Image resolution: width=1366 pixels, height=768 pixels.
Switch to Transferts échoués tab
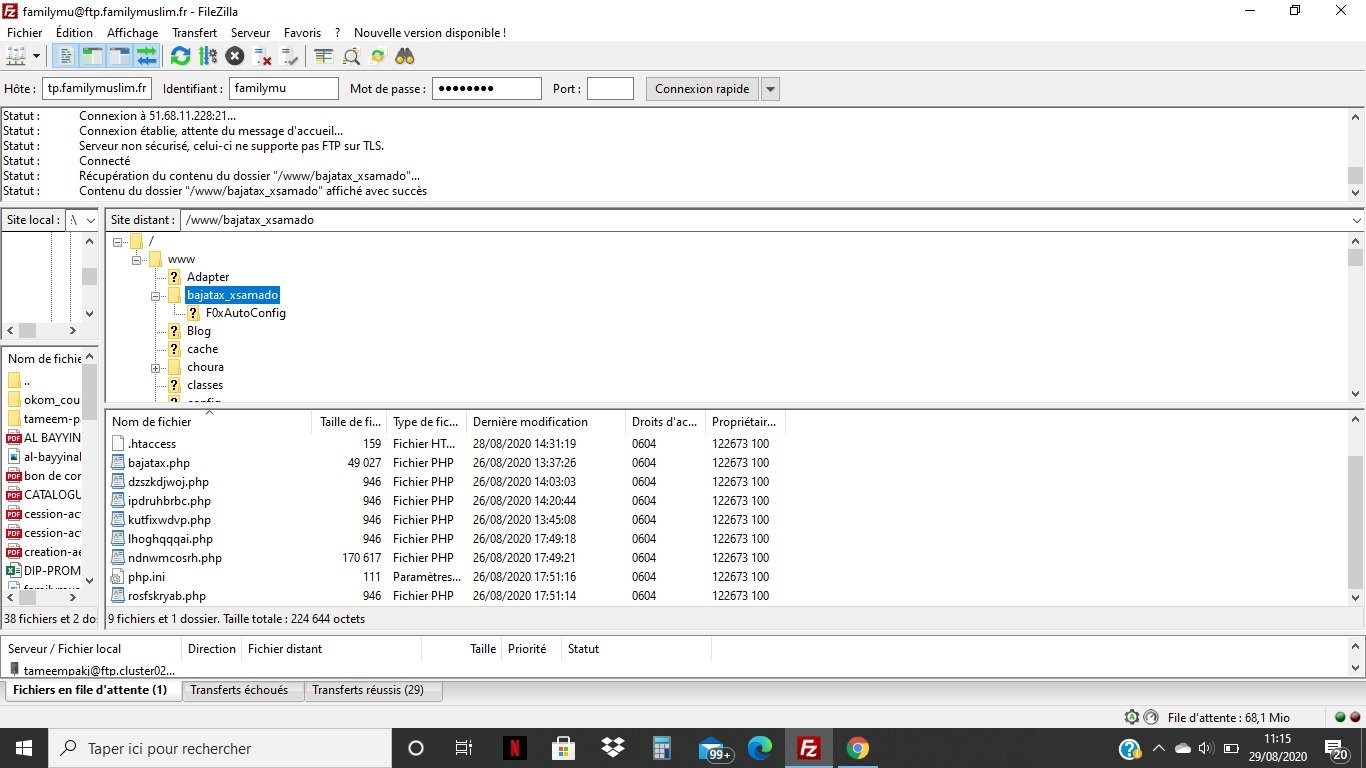click(240, 690)
